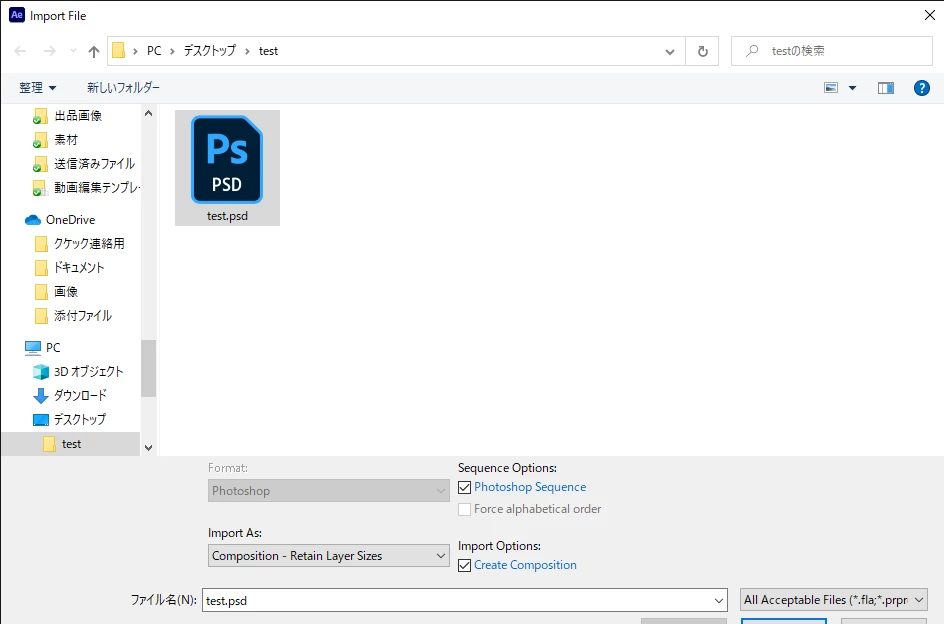Select test in the address breadcrumb
944x624 pixels.
point(269,51)
